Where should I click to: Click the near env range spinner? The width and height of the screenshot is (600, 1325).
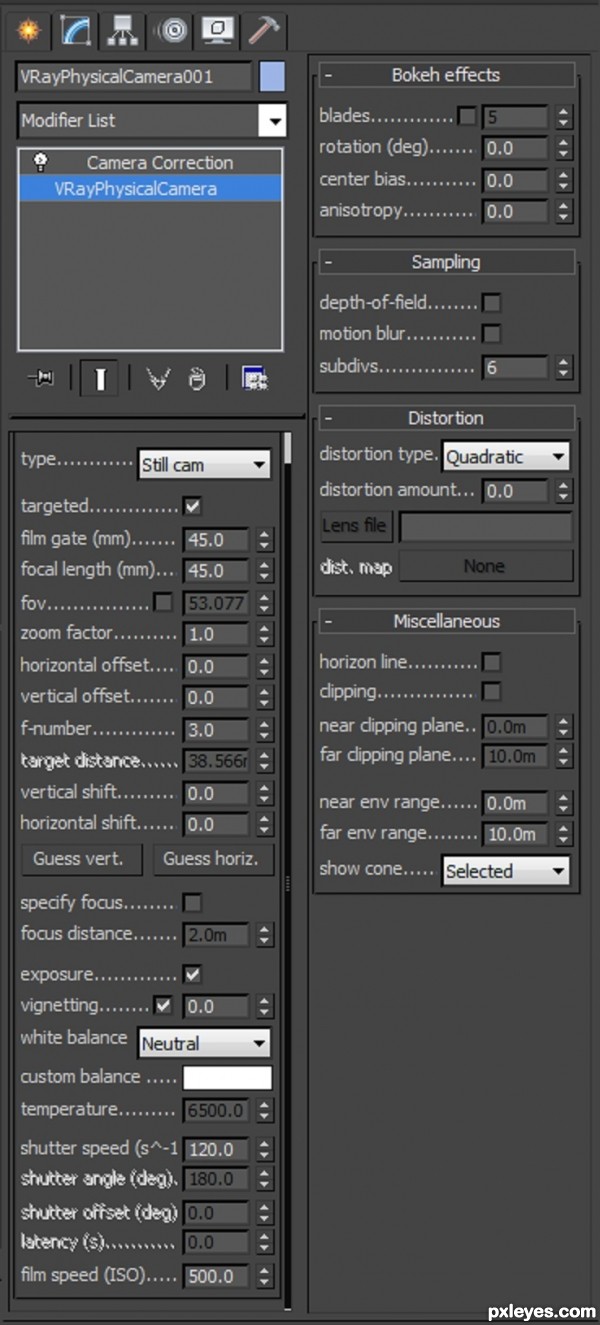pos(564,803)
